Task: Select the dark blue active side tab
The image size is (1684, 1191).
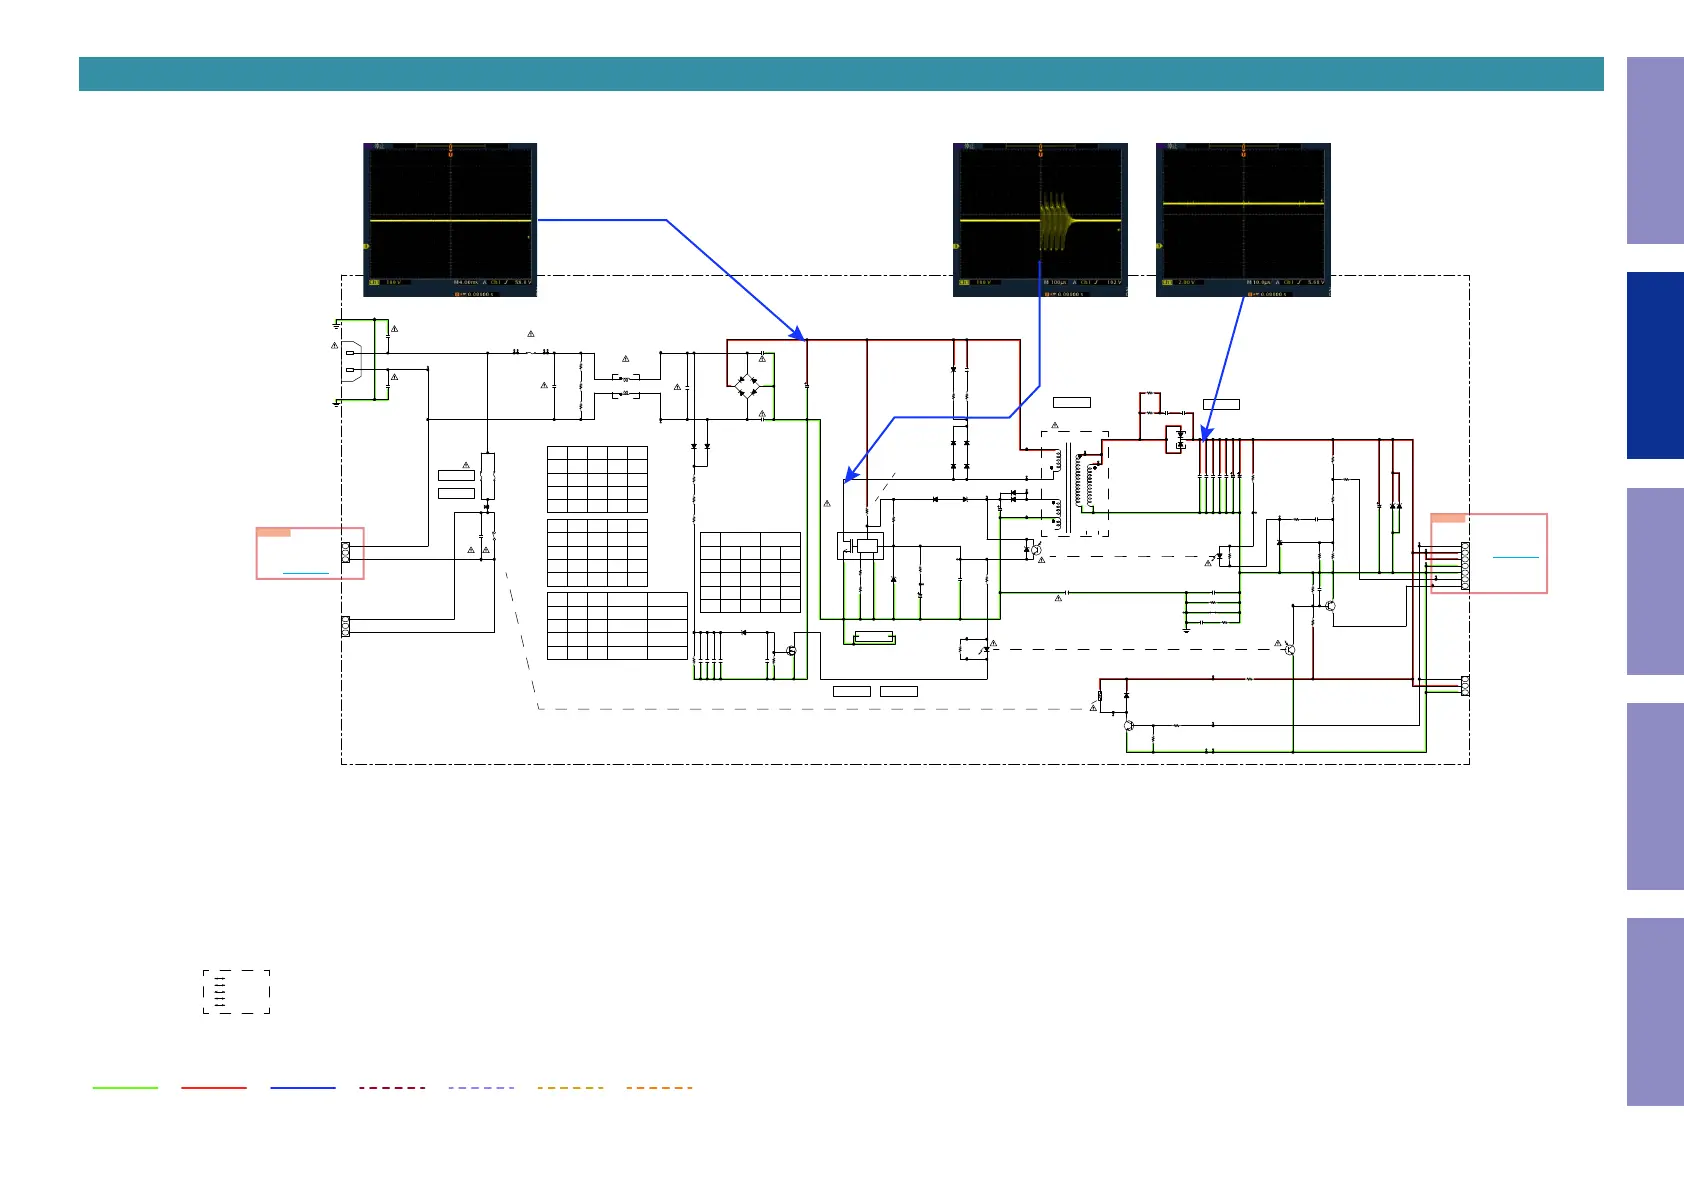Action: click(1654, 365)
